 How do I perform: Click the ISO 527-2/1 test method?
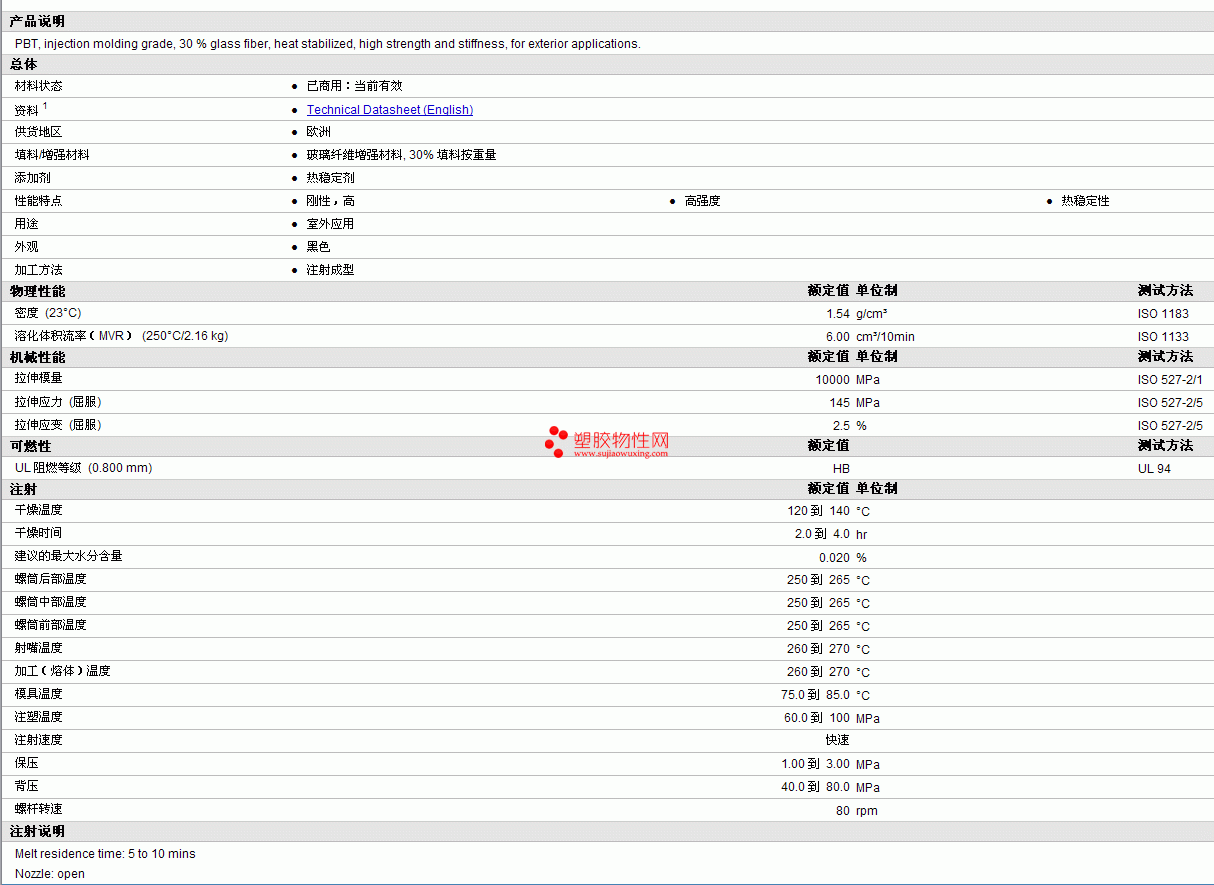[1170, 380]
